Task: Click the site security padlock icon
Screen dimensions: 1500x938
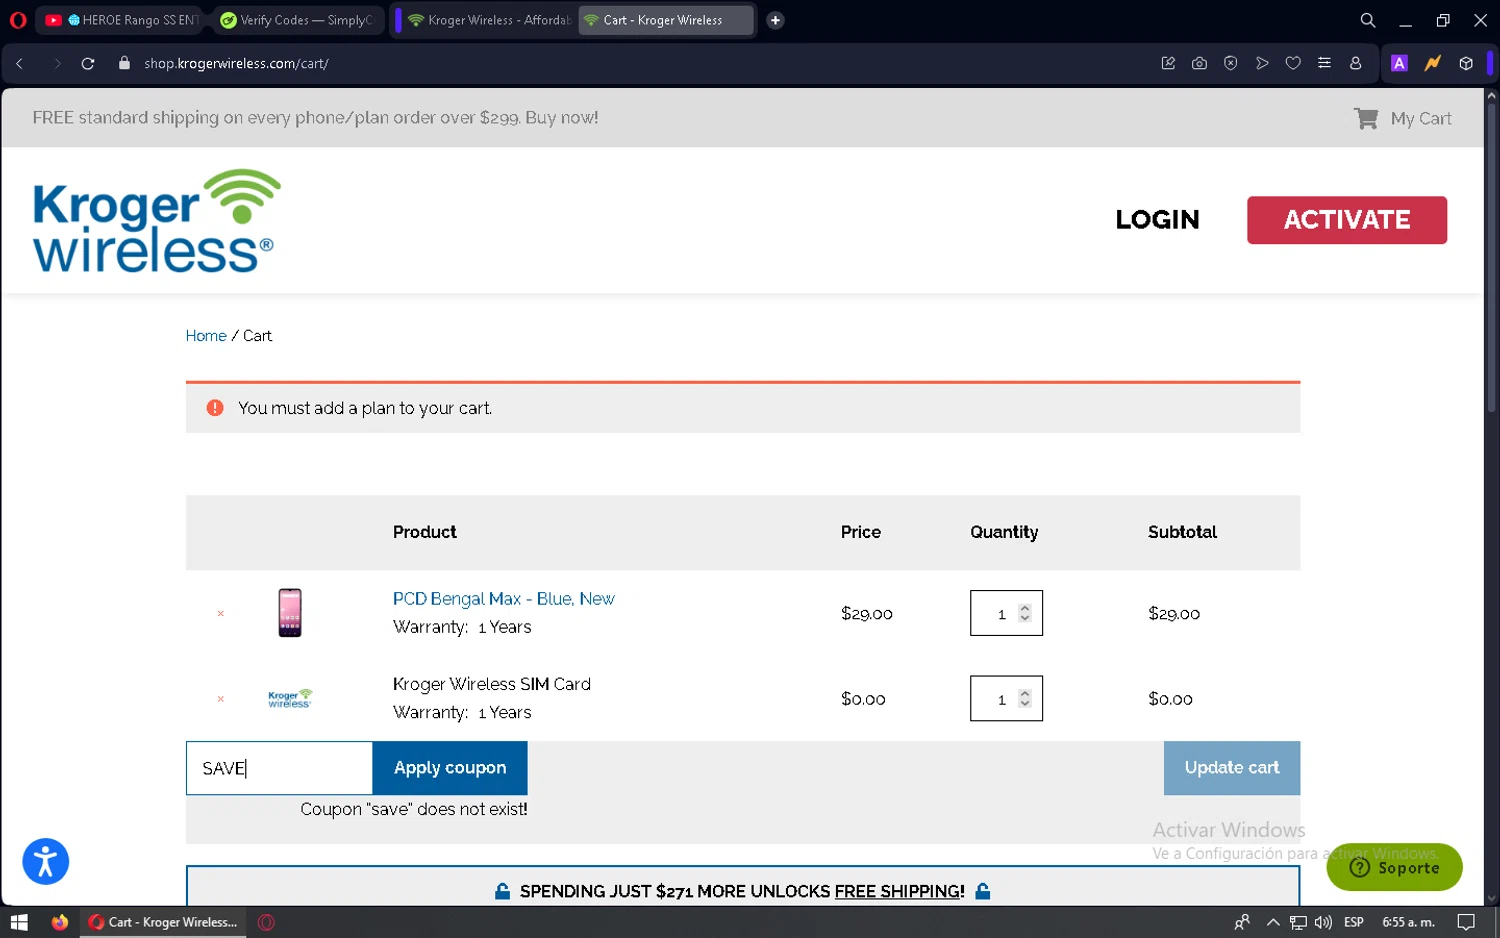Action: click(x=124, y=63)
